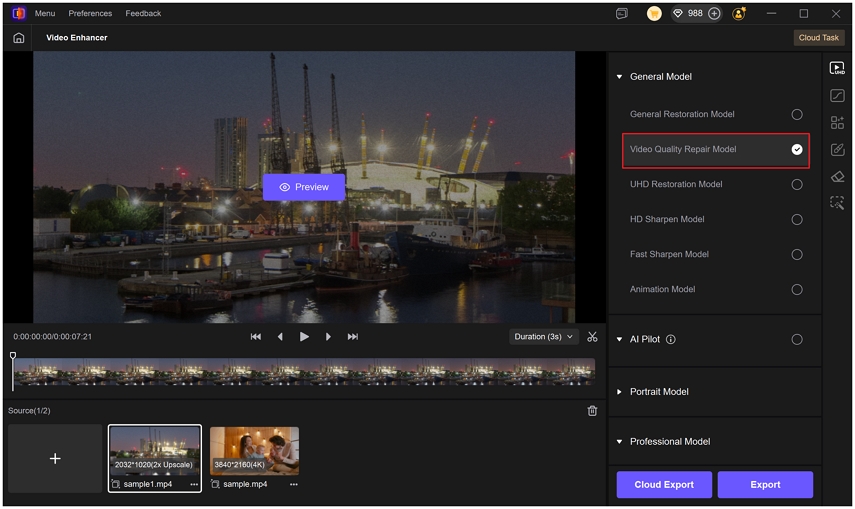855x509 pixels.
Task: Select the sample.mp4 thumbnail
Action: point(254,452)
